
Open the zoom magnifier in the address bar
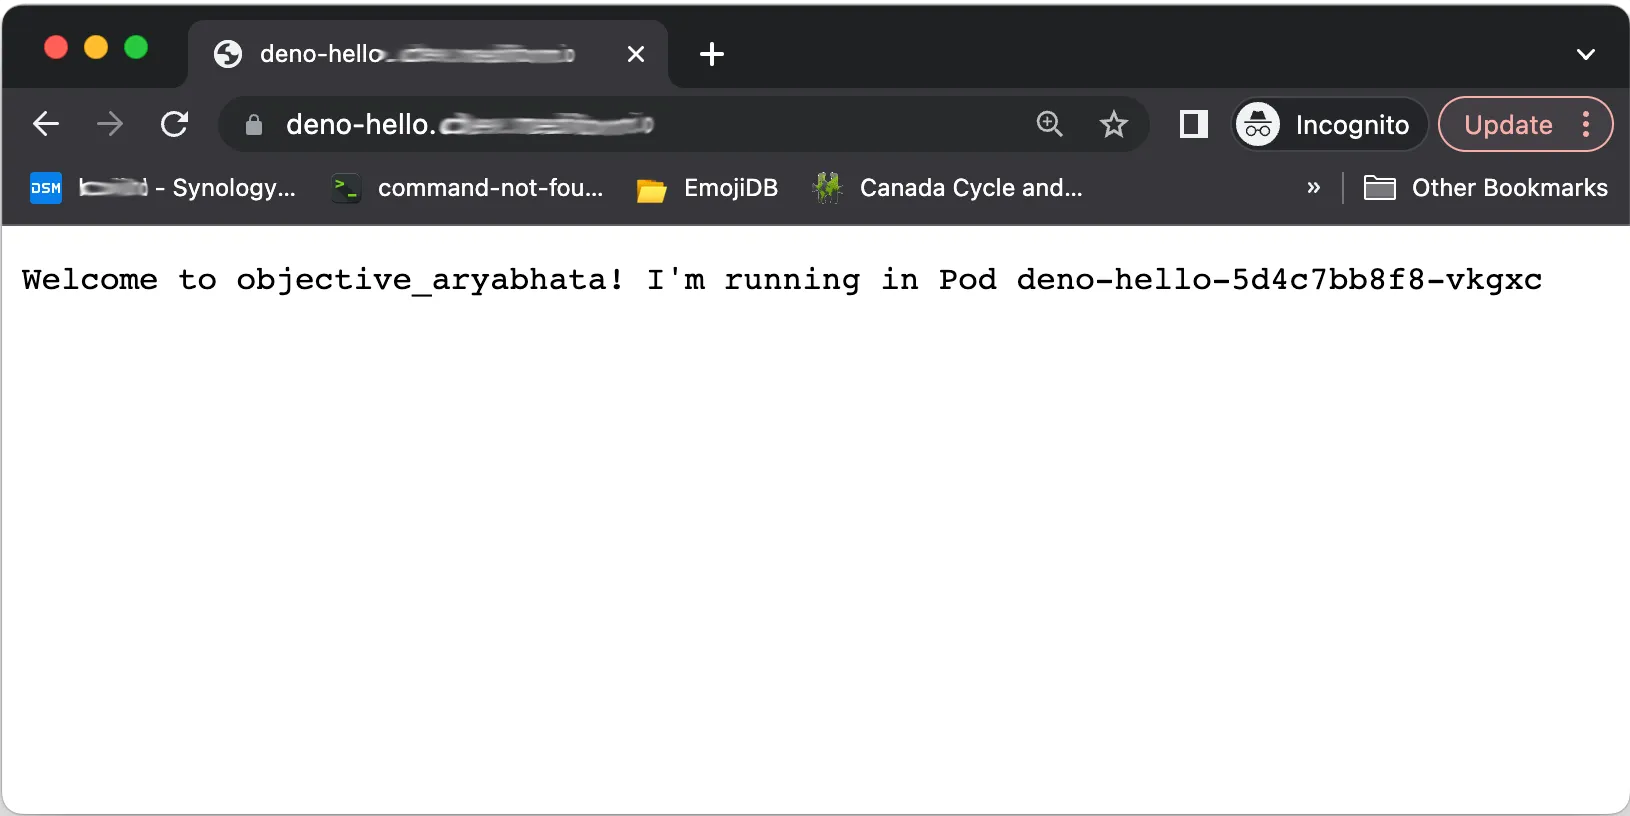pyautogui.click(x=1049, y=124)
